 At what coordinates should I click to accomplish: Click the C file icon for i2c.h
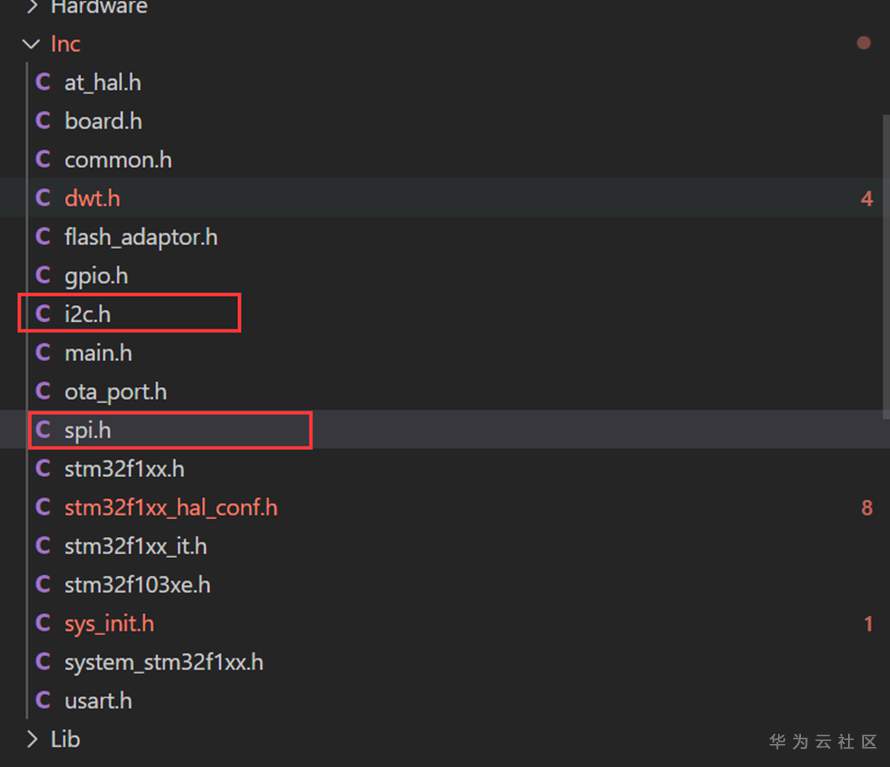[43, 314]
